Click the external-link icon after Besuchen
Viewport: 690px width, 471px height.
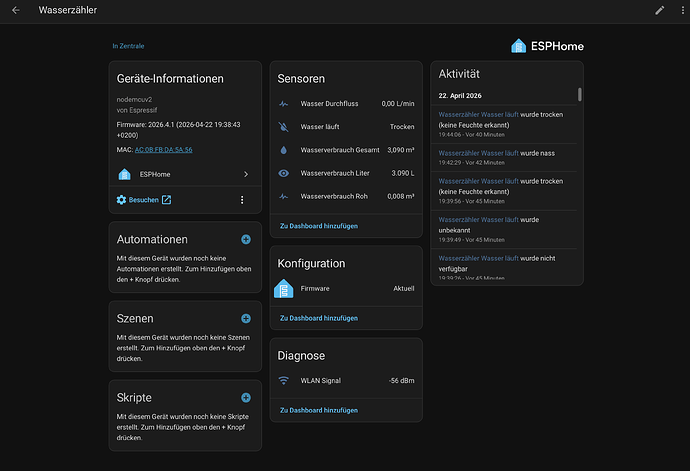point(166,200)
